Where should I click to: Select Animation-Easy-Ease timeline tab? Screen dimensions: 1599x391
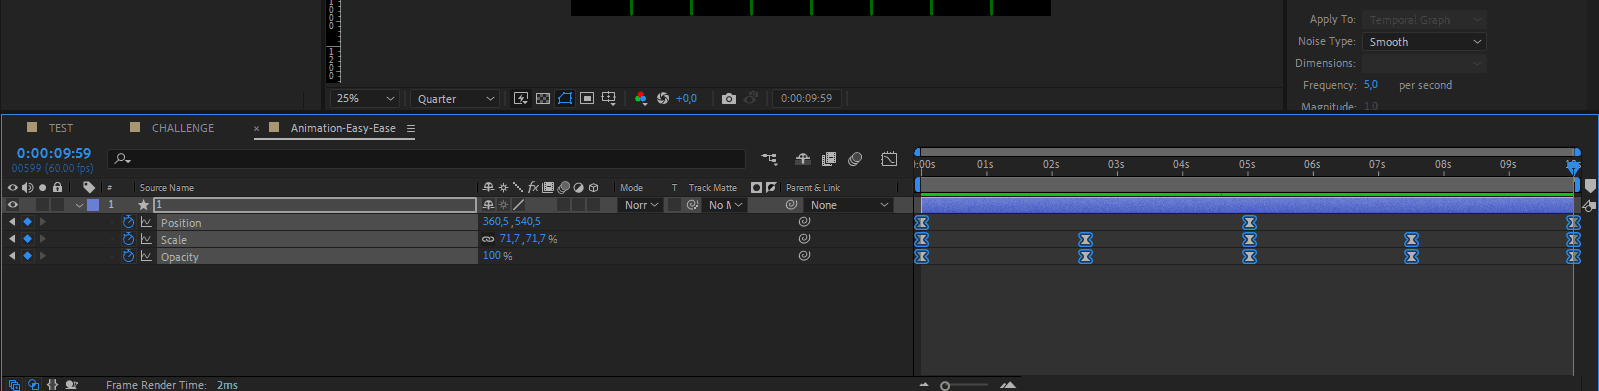click(343, 128)
